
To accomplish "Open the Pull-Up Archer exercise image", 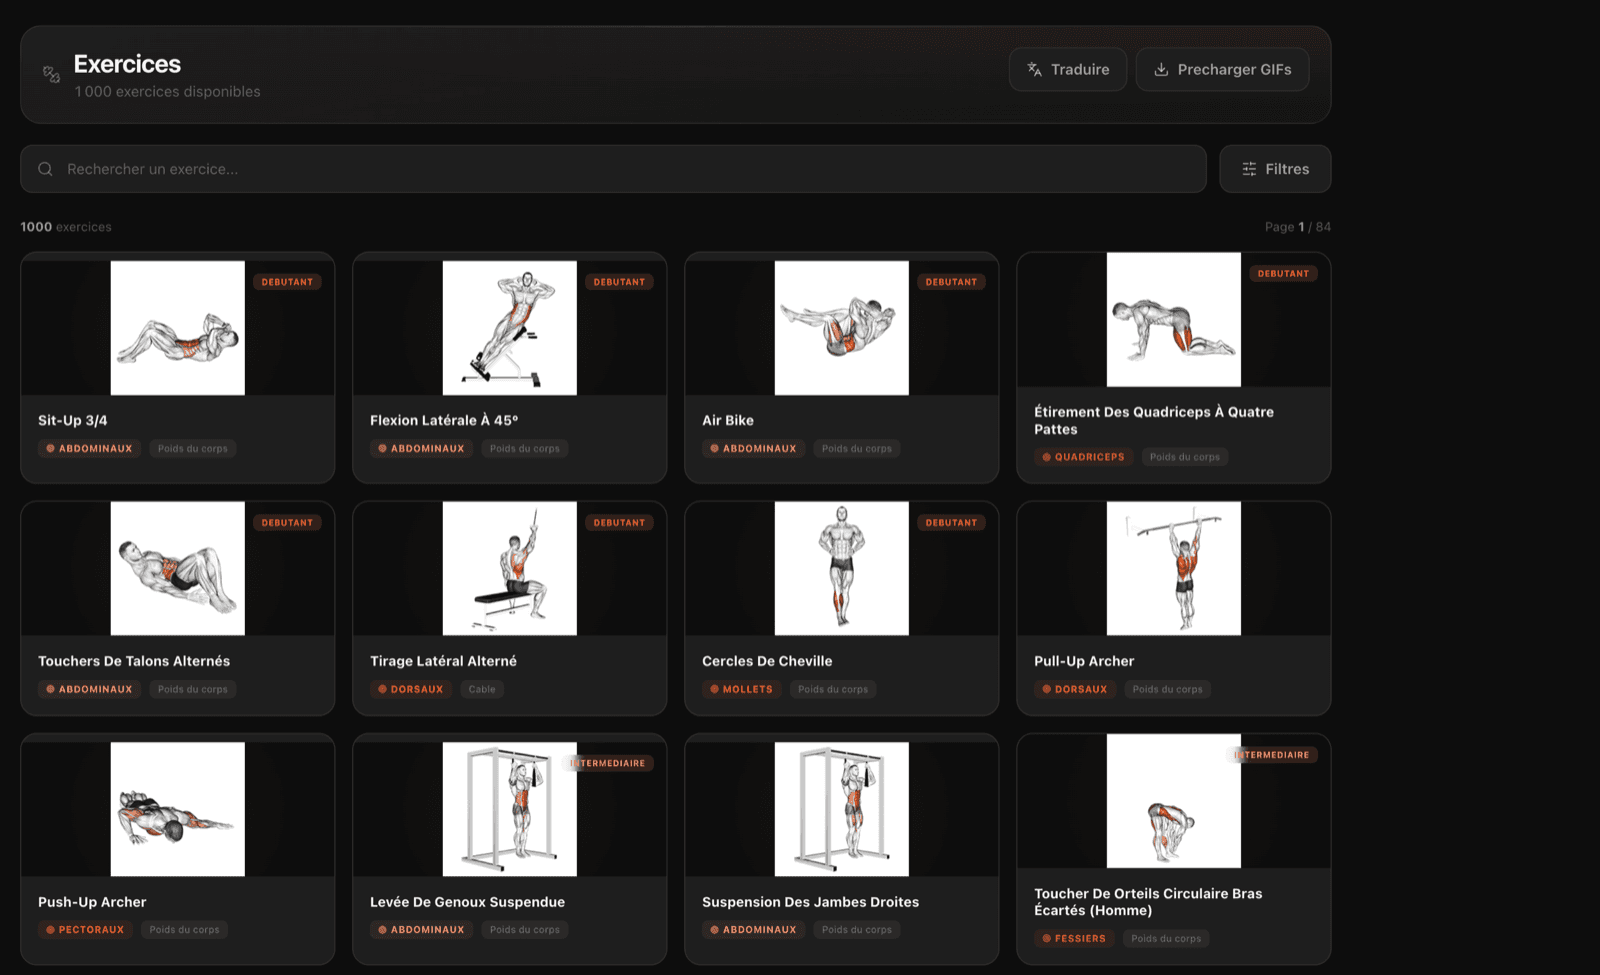I will click(1173, 567).
